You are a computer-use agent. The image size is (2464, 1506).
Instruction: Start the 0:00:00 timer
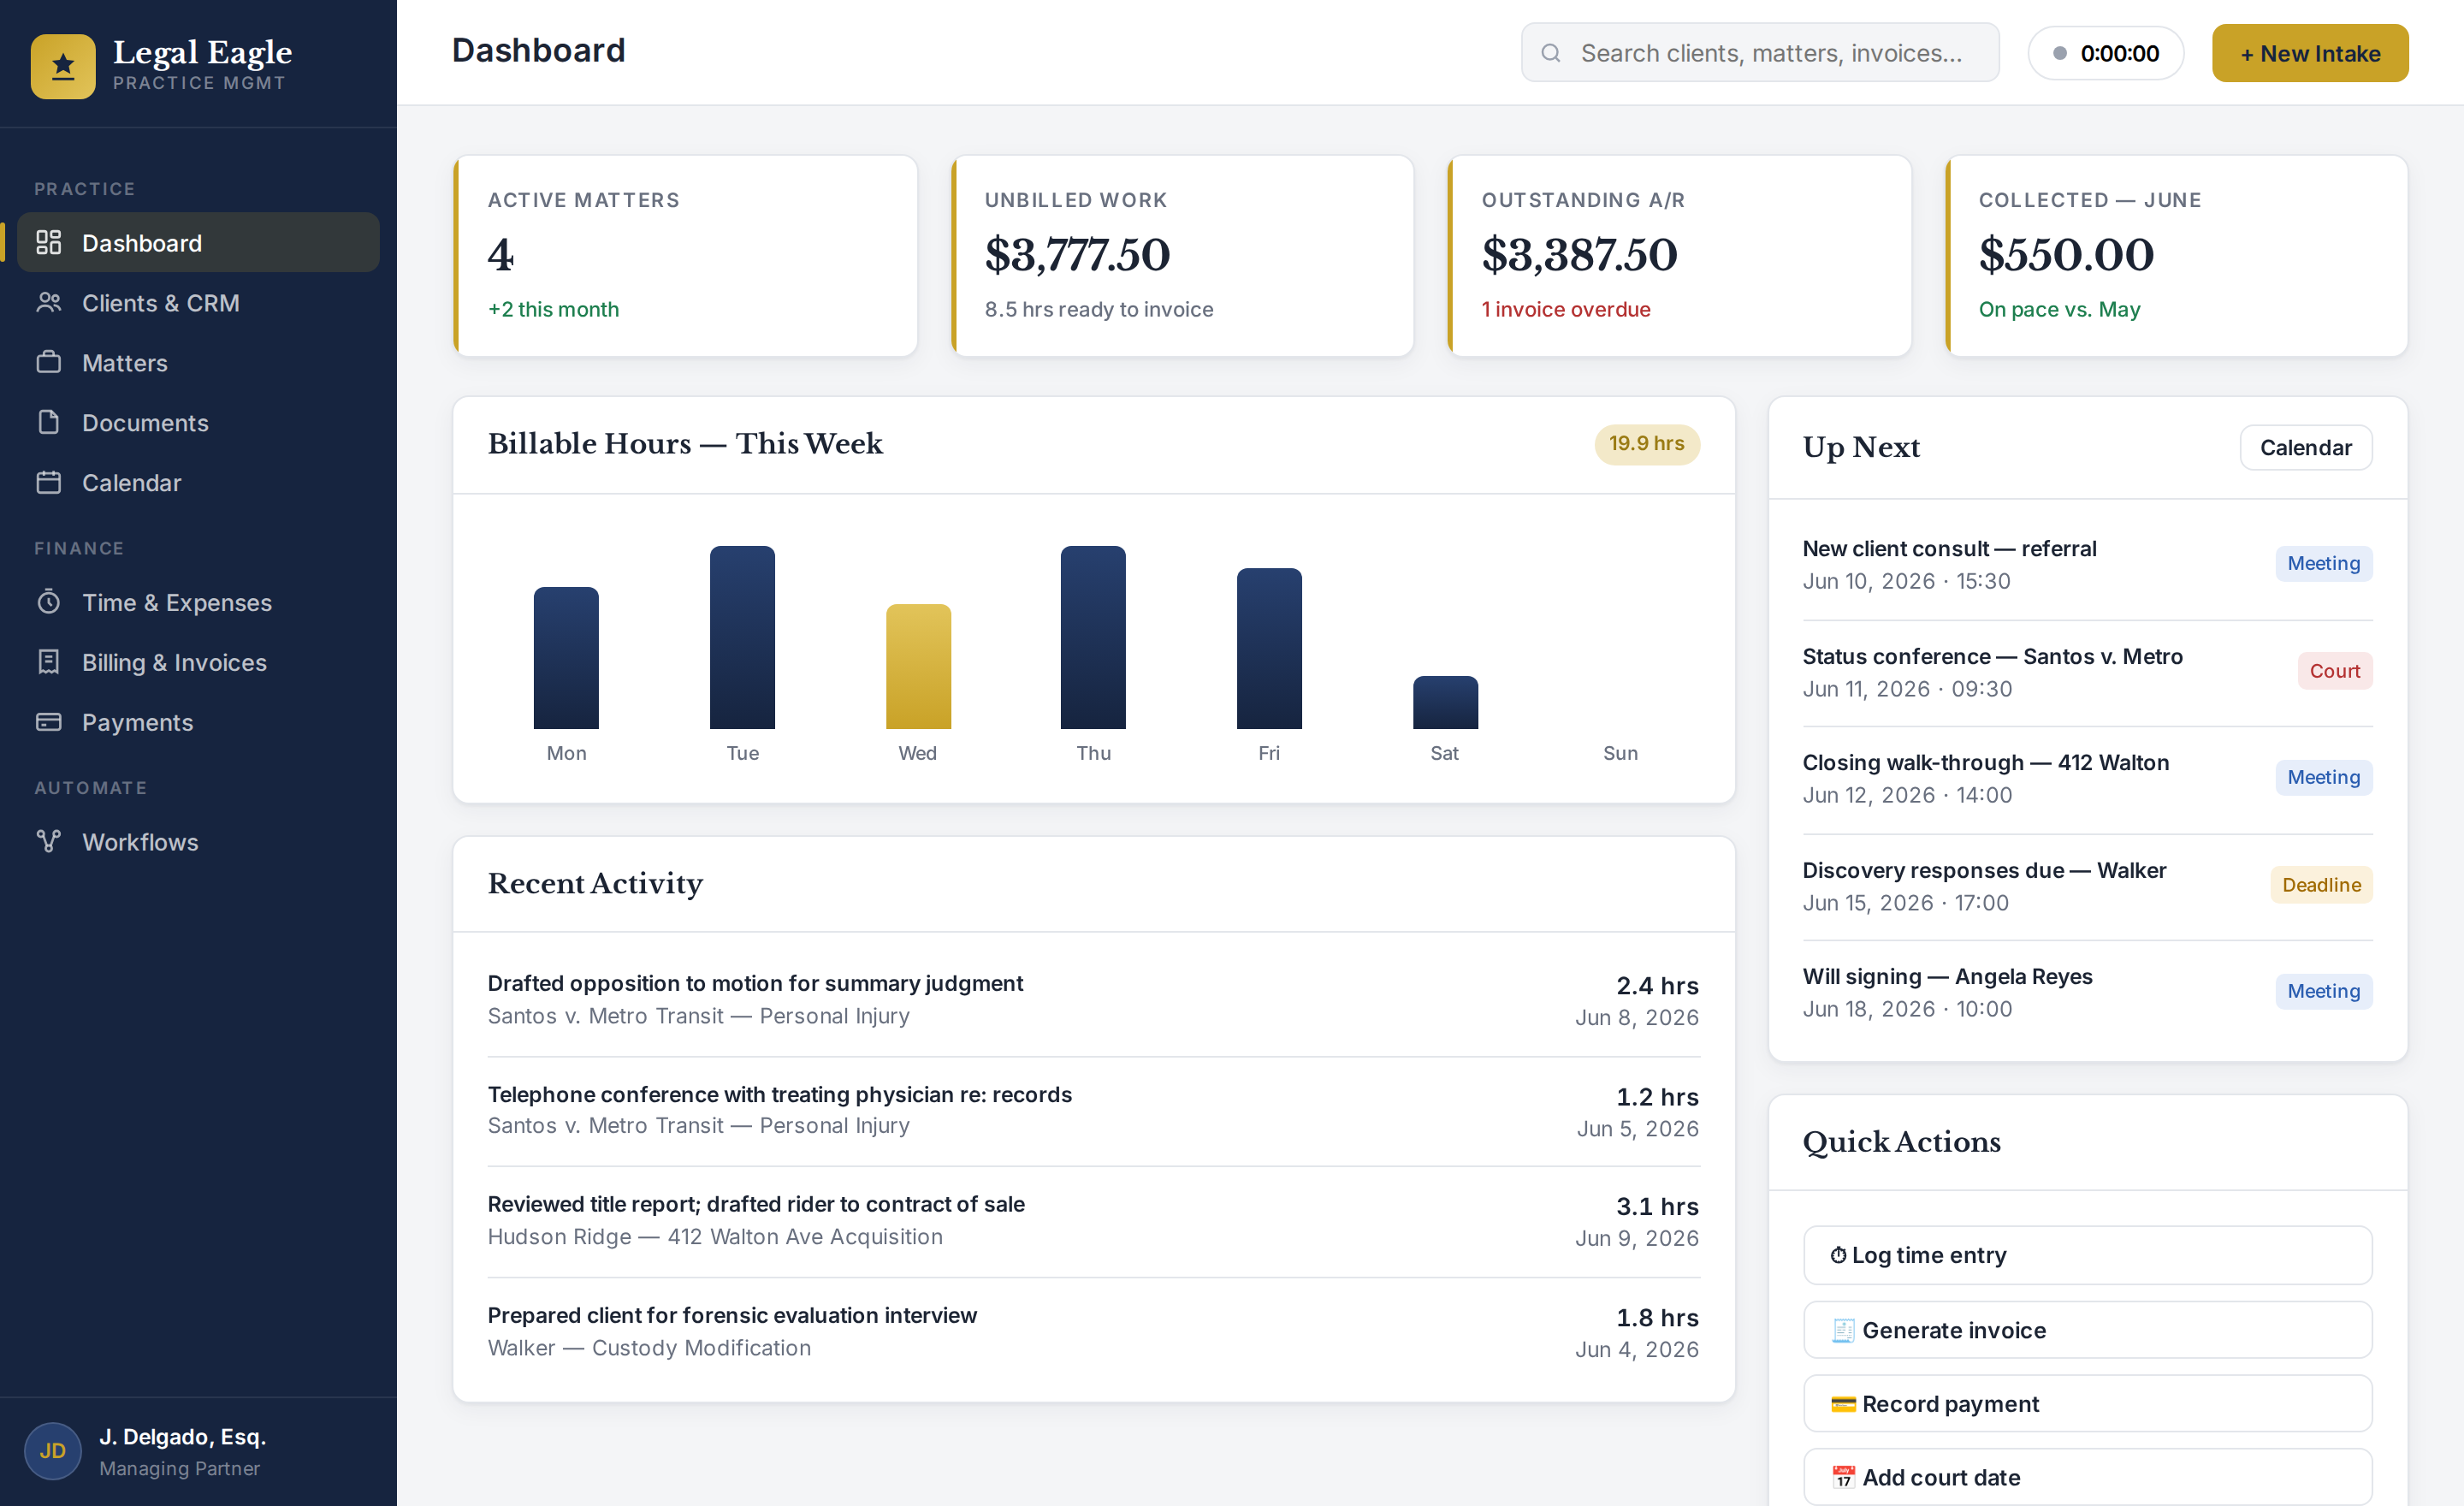2106,53
